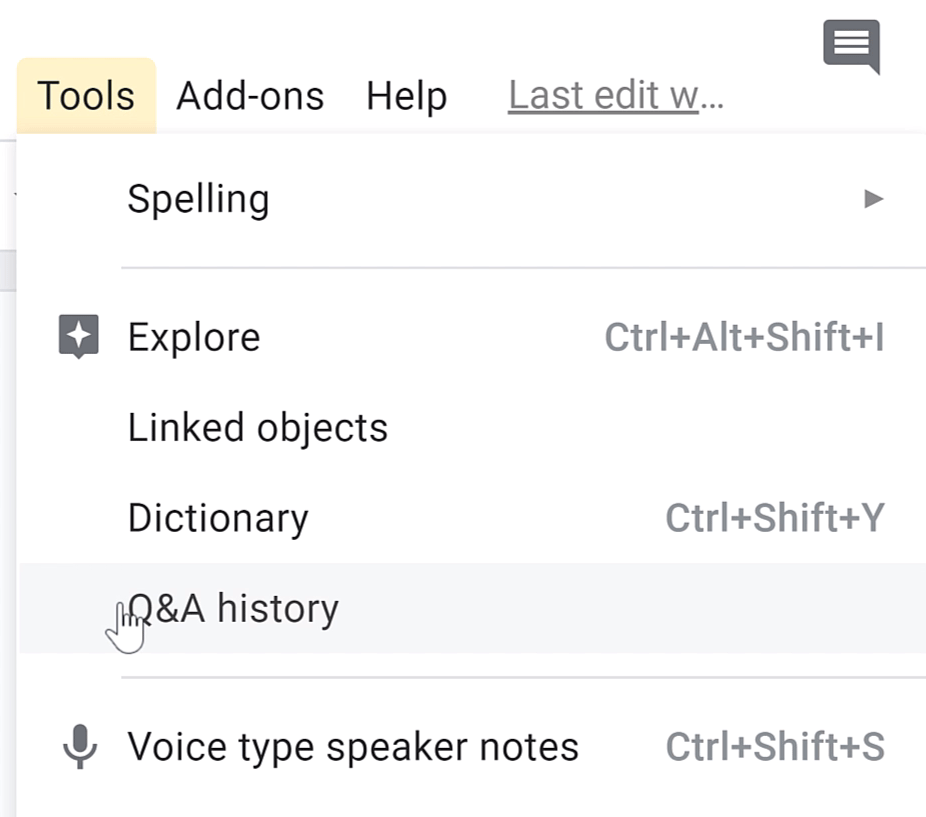Open Q&A history

point(471,608)
